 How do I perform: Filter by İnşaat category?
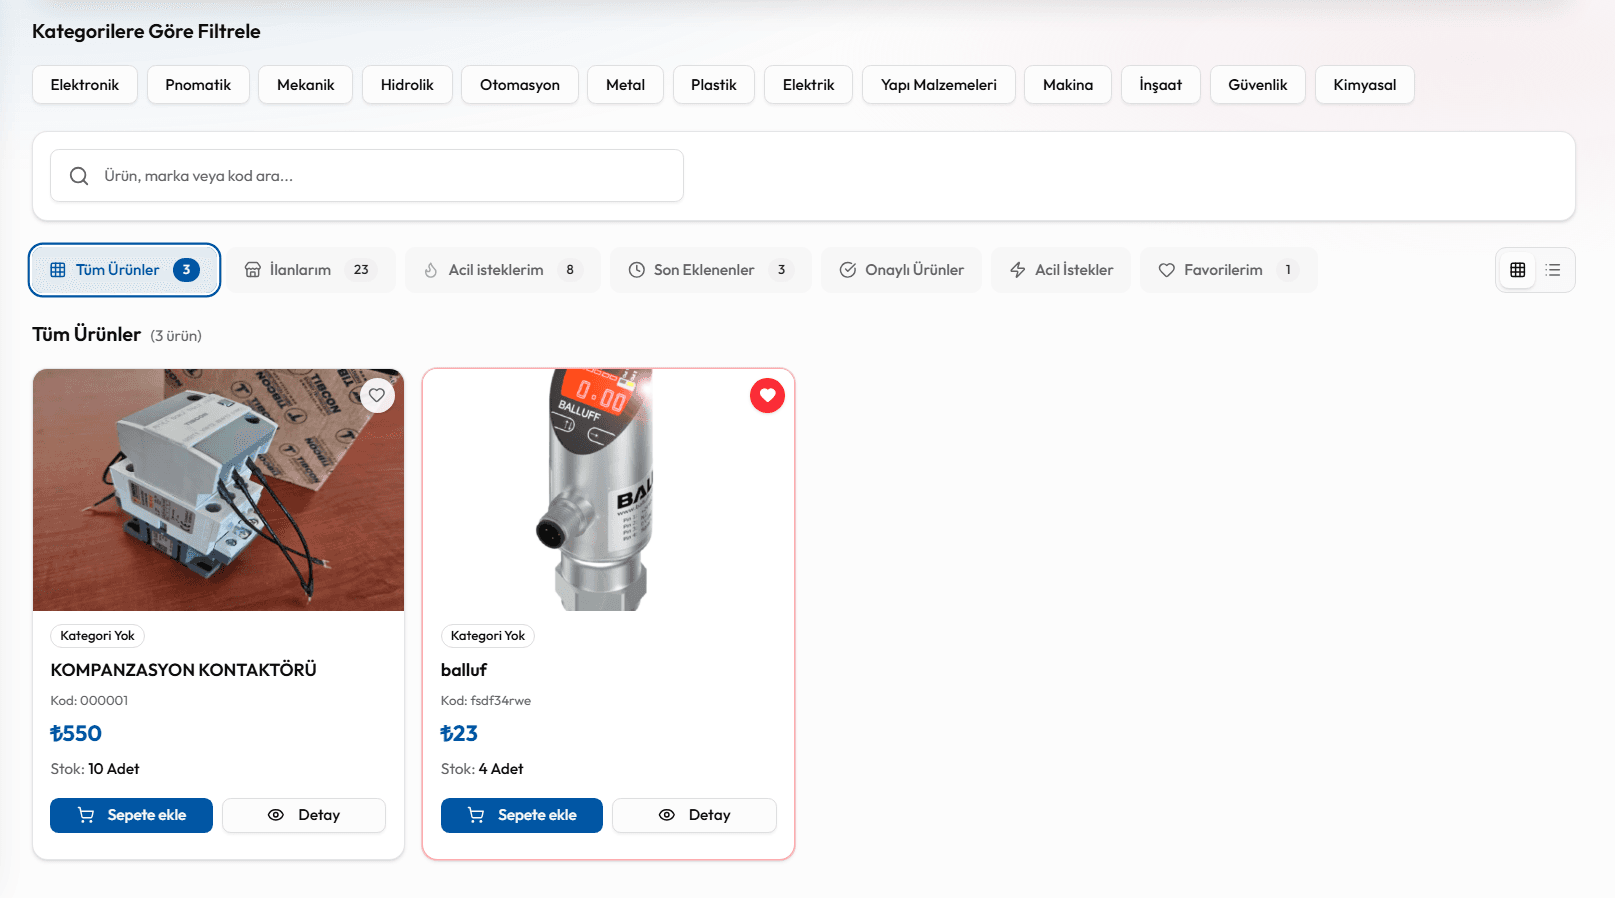pyautogui.click(x=1161, y=85)
